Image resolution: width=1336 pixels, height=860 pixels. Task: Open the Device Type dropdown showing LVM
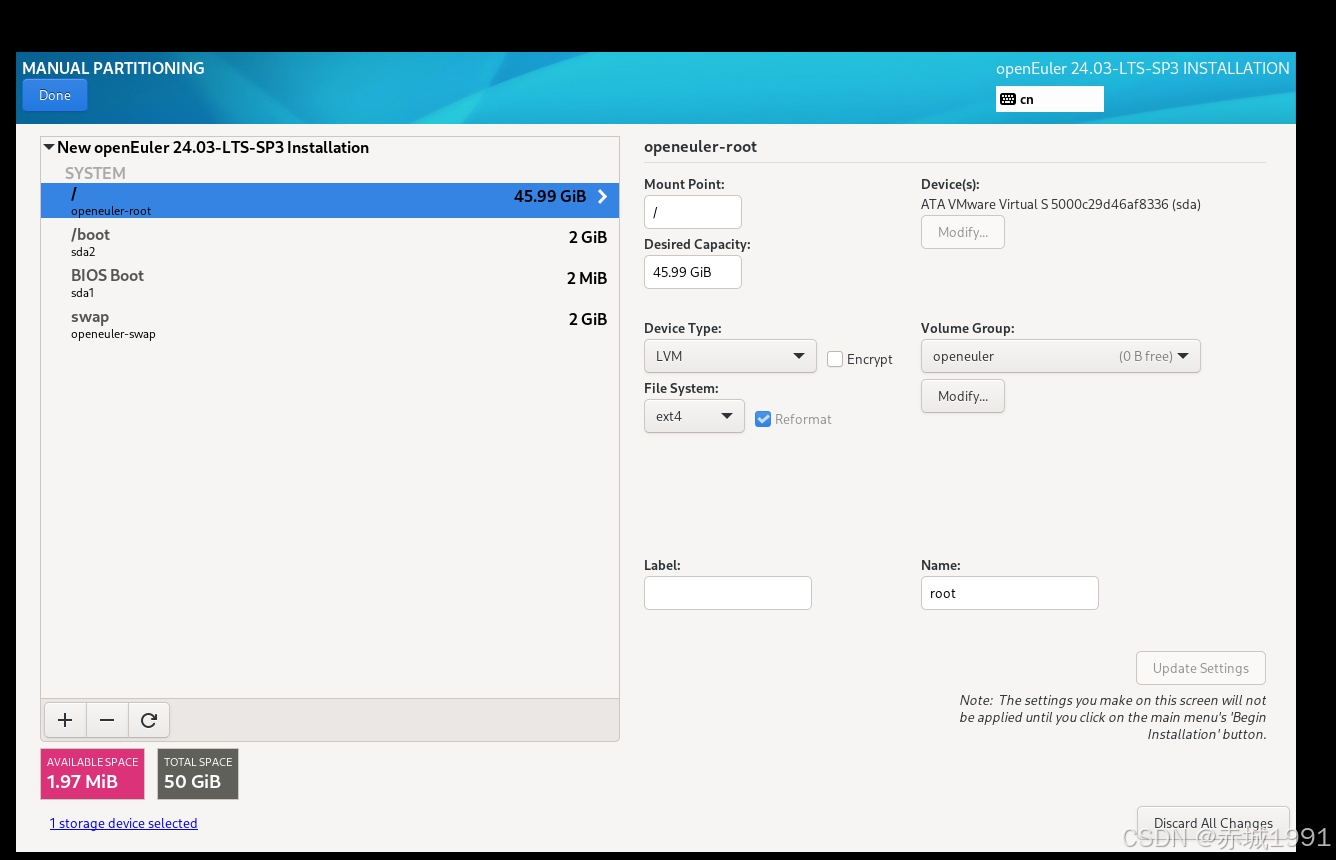click(730, 356)
